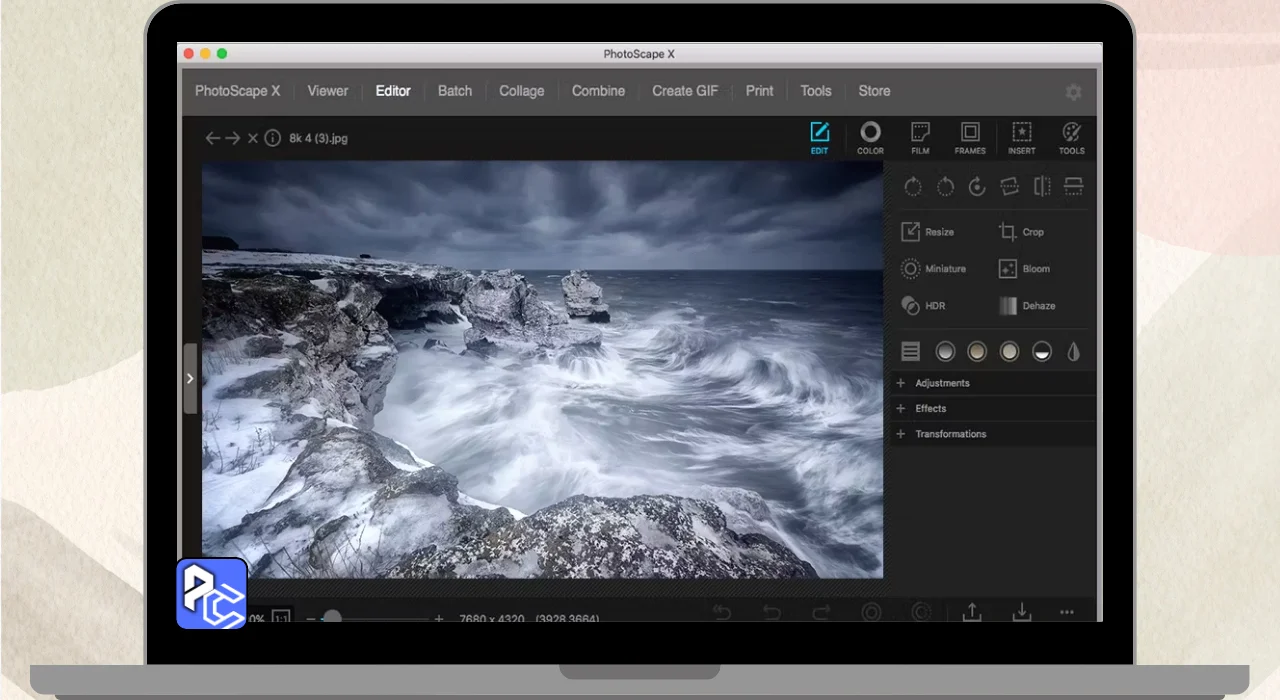
Task: Open the Frames panel
Action: 969,138
